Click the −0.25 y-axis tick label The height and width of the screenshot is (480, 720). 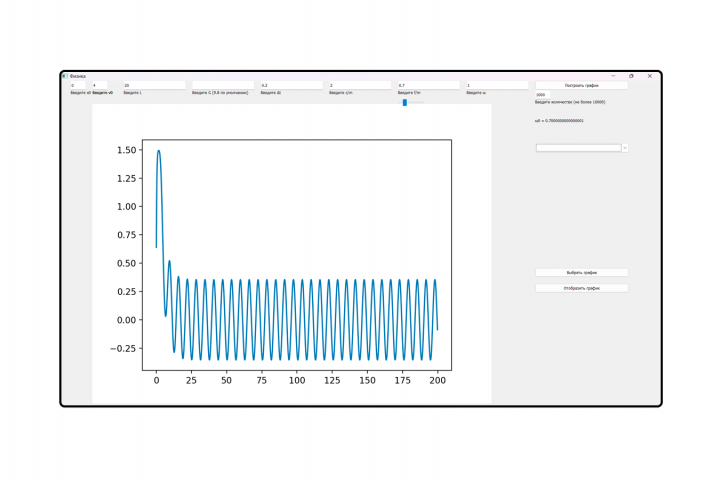(123, 349)
